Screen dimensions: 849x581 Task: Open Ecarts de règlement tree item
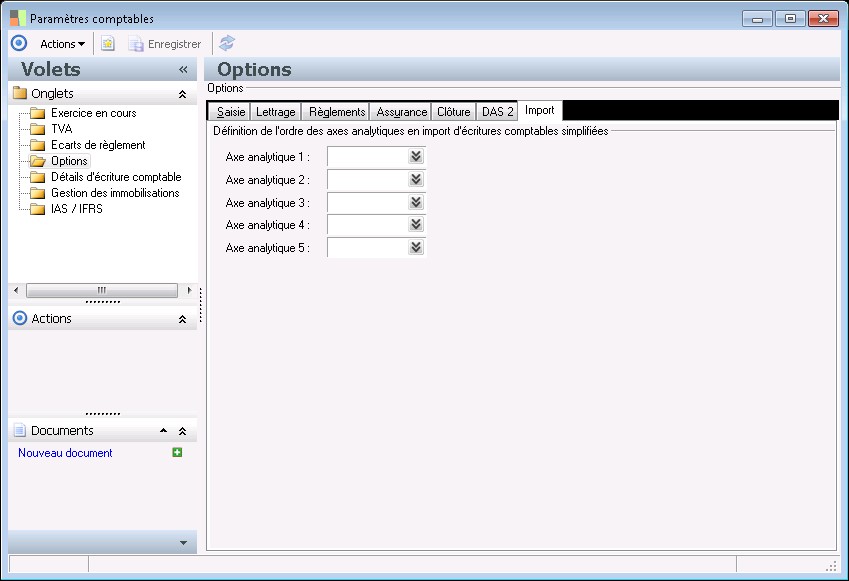(x=98, y=145)
